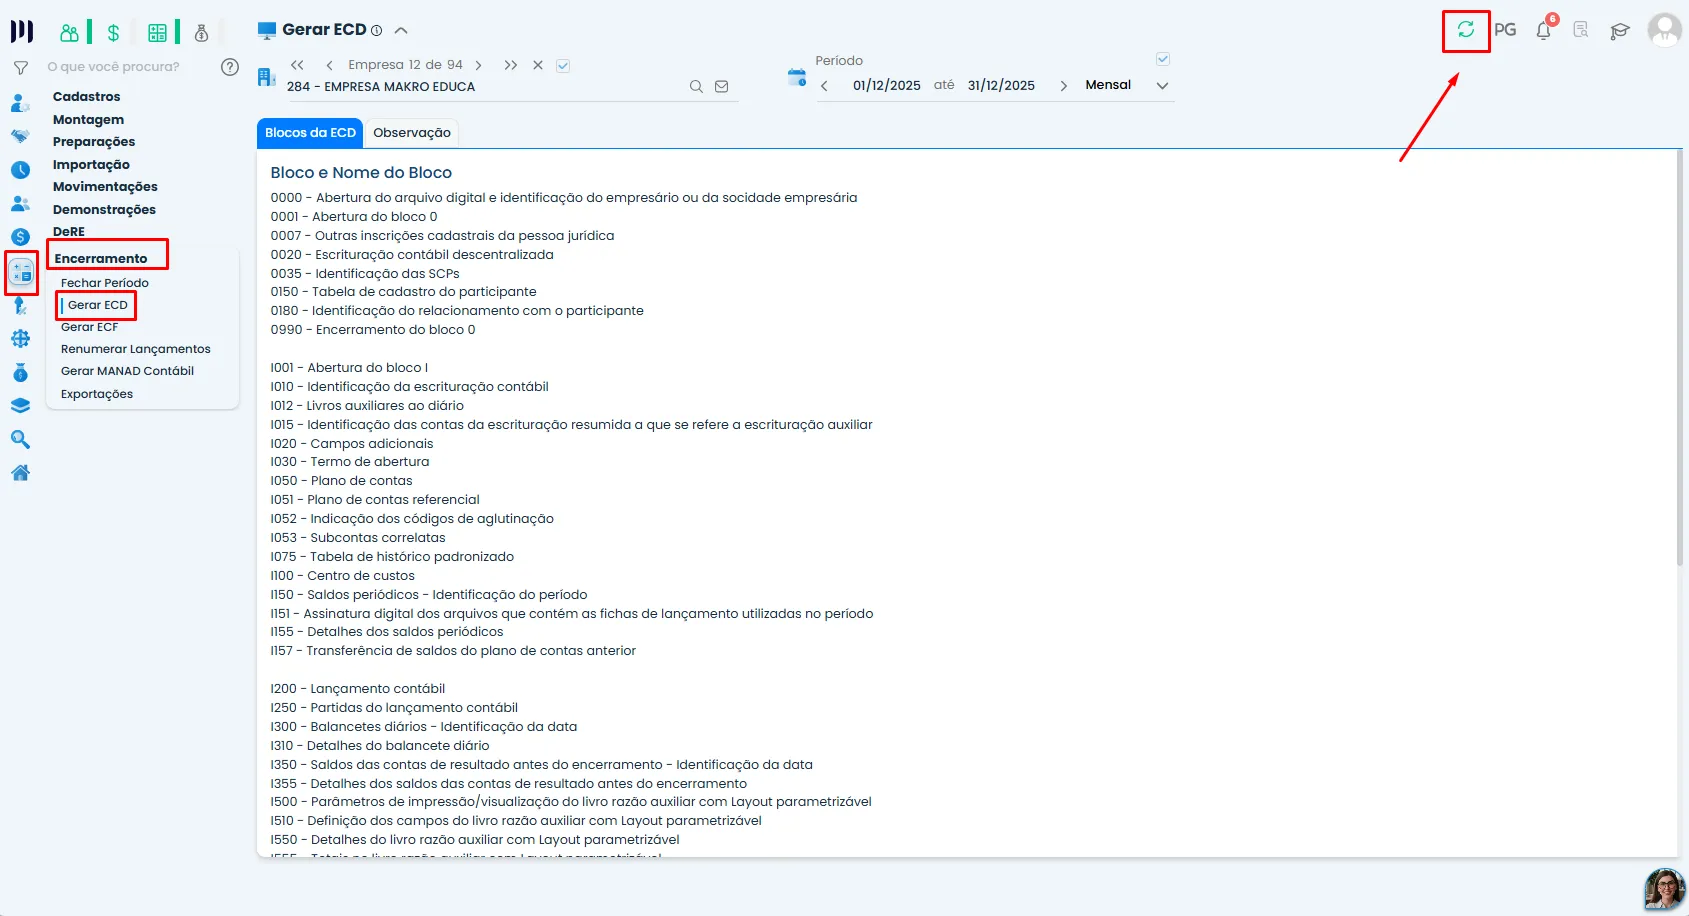Open the period calendar icon
This screenshot has height=916, width=1689.
click(x=797, y=77)
